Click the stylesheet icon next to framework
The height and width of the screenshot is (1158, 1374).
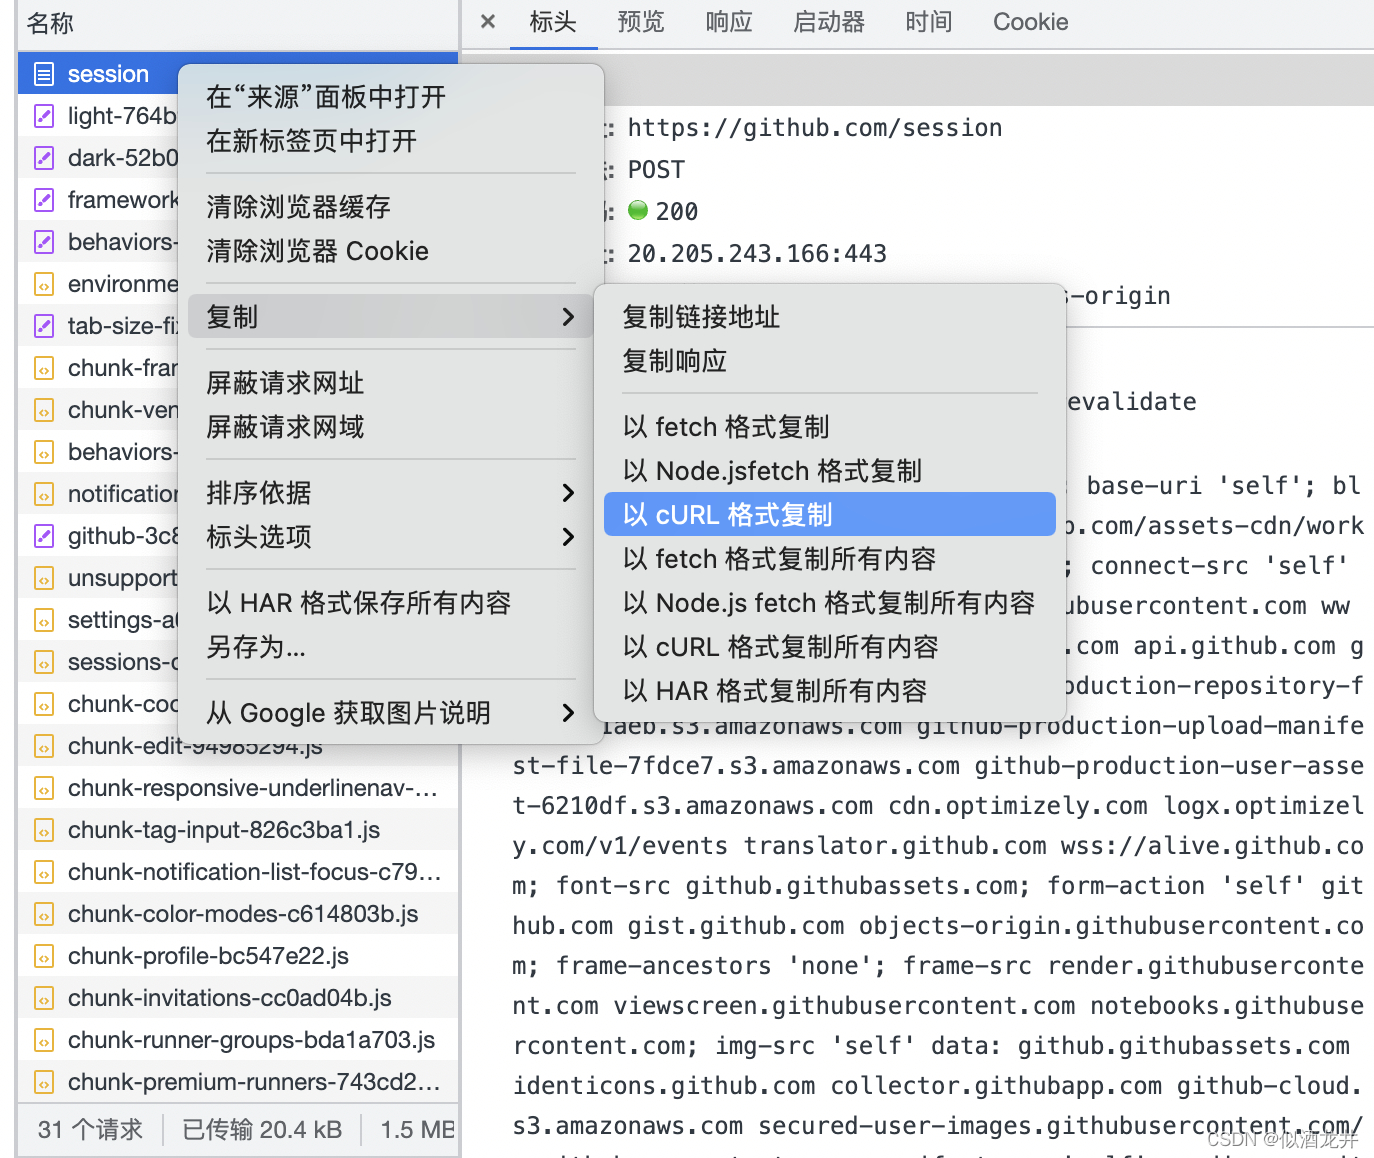coord(44,200)
